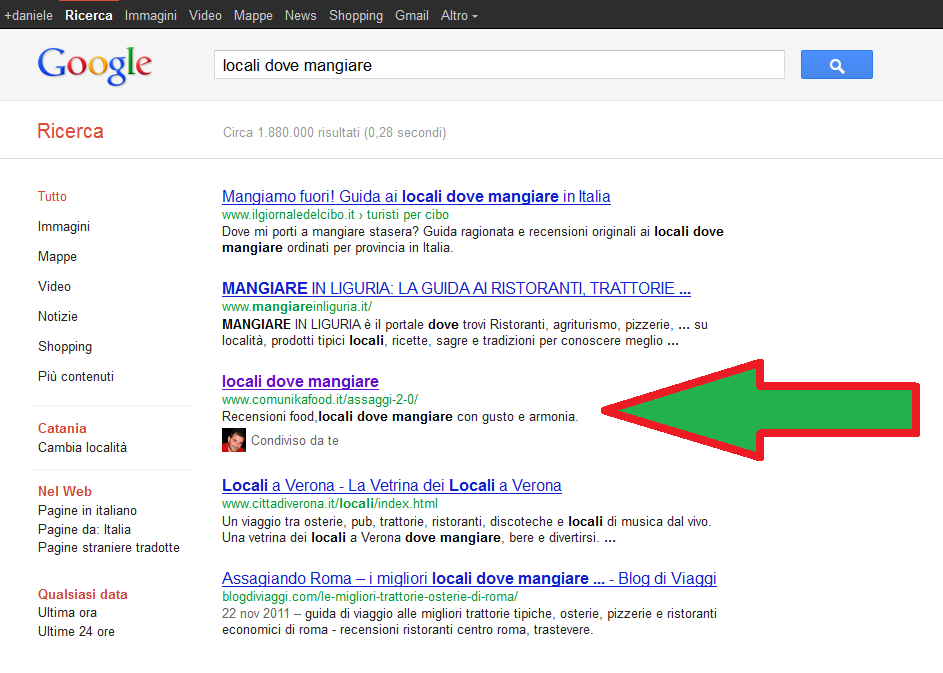This screenshot has height=673, width=943.
Task: Click the red Ricerca heading
Action: click(x=70, y=131)
